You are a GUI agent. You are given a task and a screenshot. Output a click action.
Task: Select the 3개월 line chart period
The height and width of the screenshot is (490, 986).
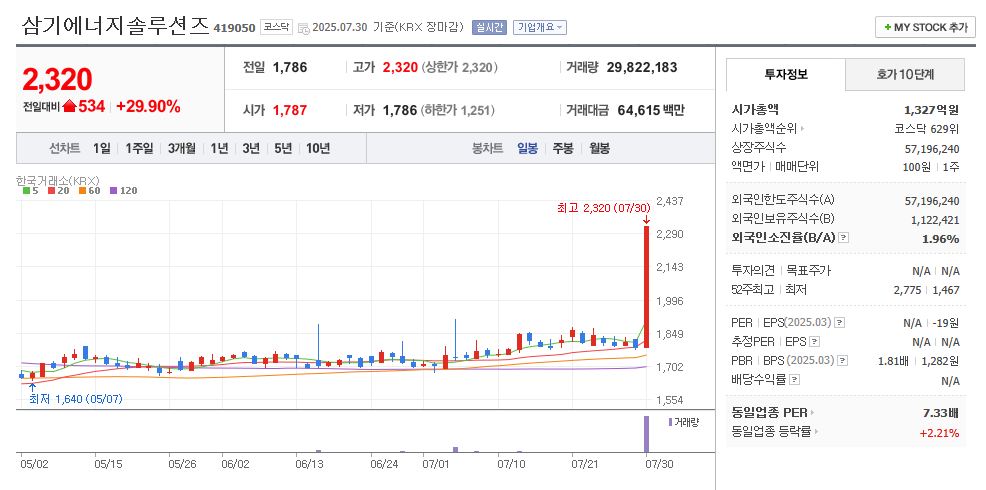pos(182,148)
